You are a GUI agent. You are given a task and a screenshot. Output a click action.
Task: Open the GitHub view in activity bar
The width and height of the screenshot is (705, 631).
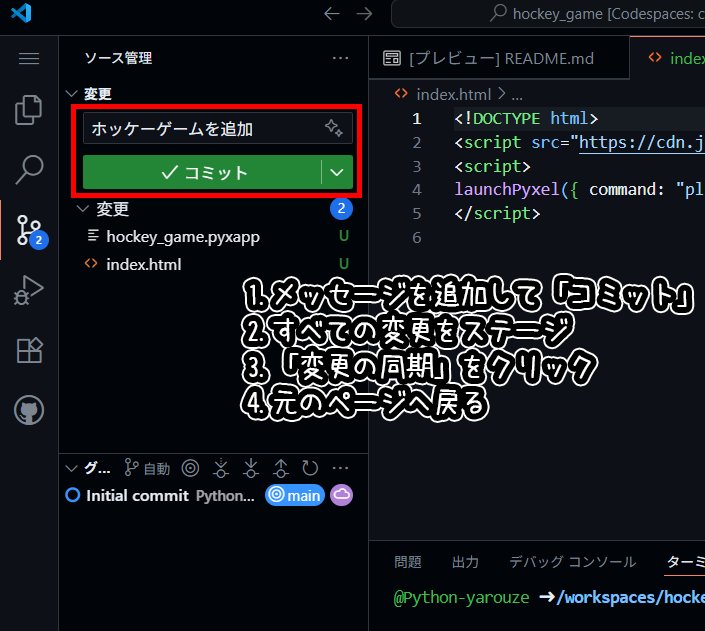29,410
